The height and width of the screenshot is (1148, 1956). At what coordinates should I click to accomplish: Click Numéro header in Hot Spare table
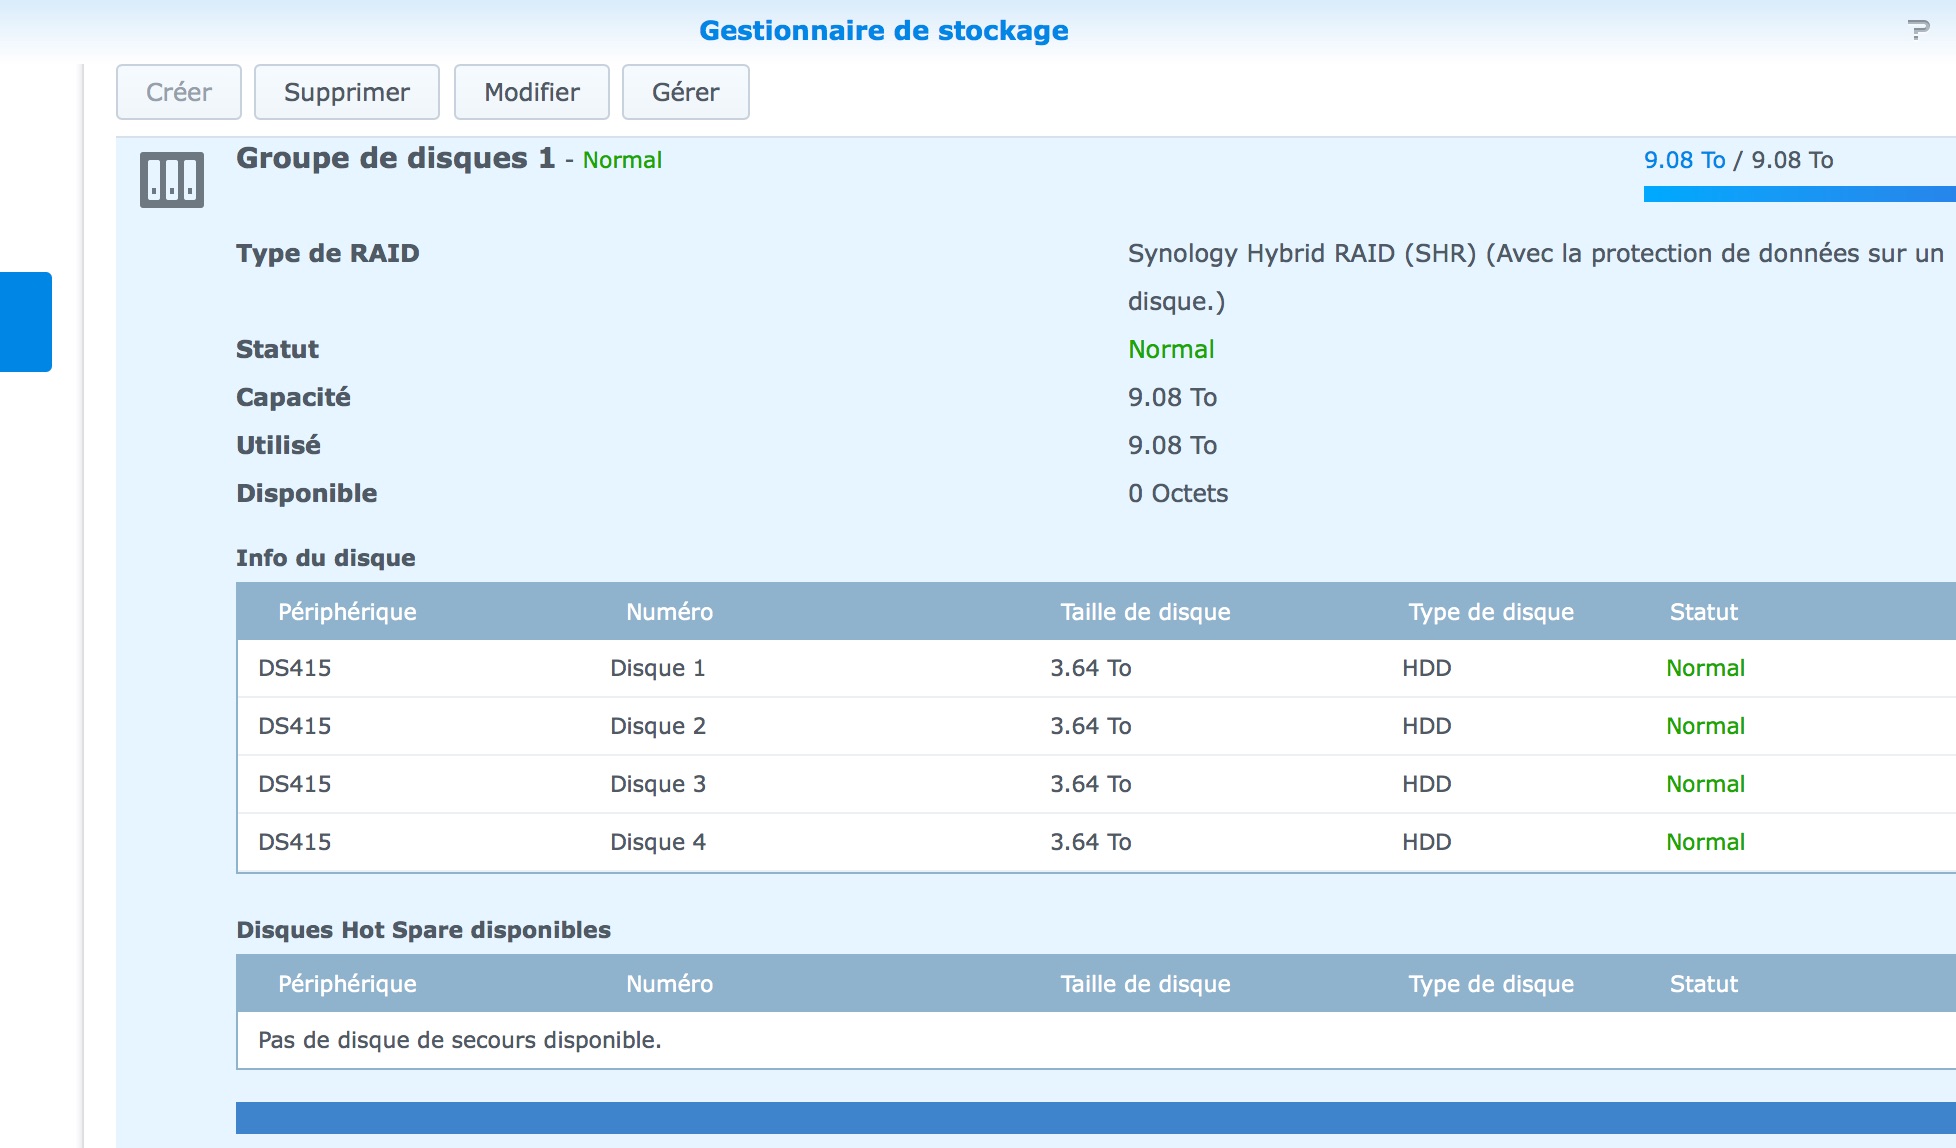(x=669, y=984)
